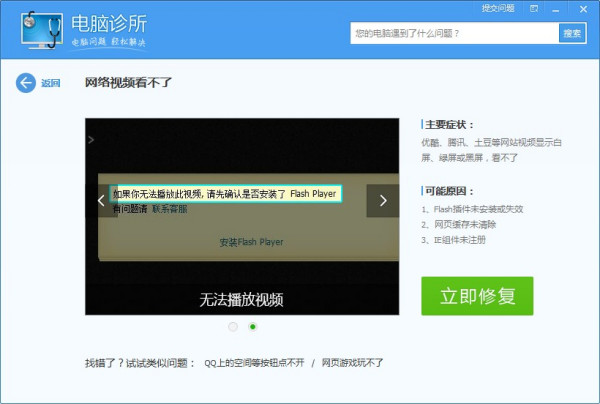The image size is (600, 404).
Task: Click the 找错了？试试类似问题 label
Action: pyautogui.click(x=140, y=363)
